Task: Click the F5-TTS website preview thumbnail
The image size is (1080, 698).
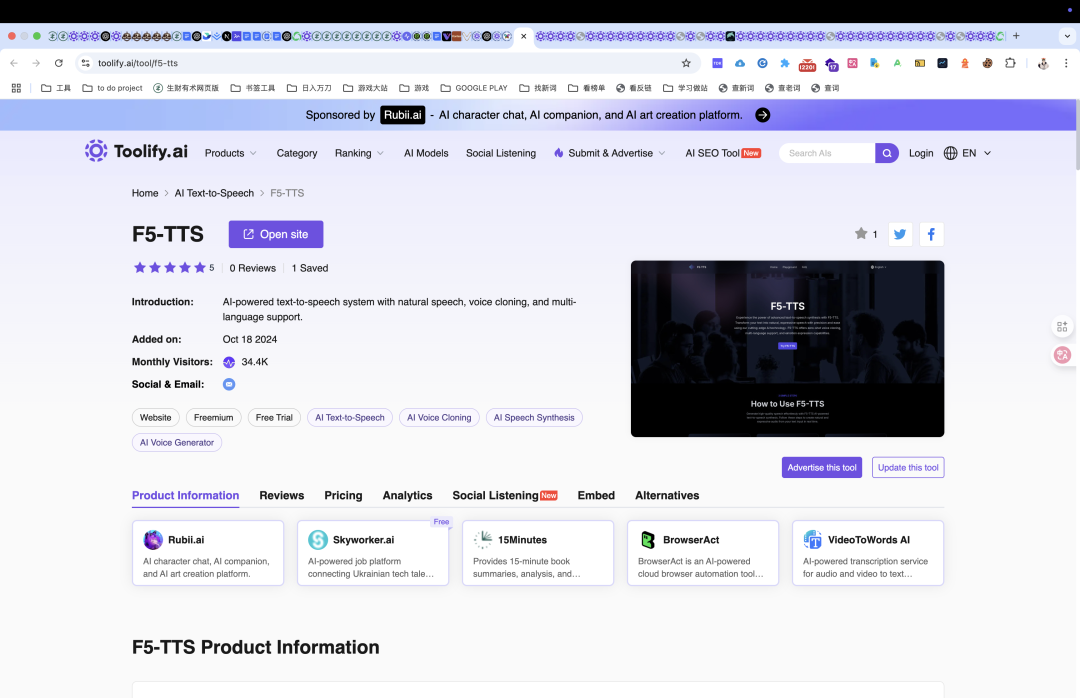Action: coord(787,349)
